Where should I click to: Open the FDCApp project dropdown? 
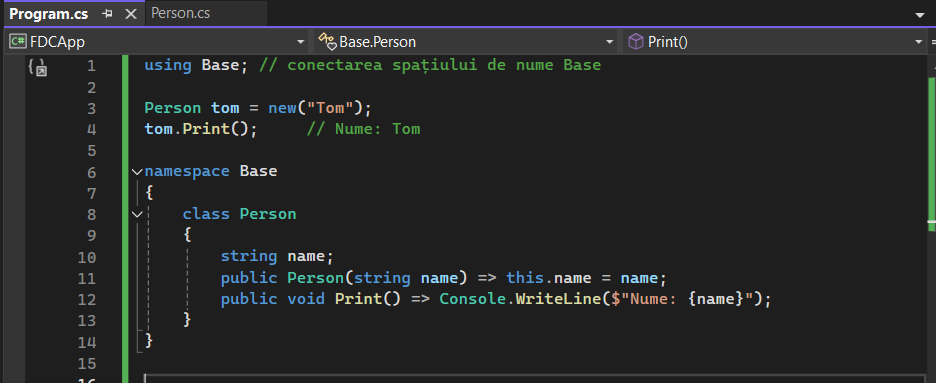pyautogui.click(x=158, y=42)
